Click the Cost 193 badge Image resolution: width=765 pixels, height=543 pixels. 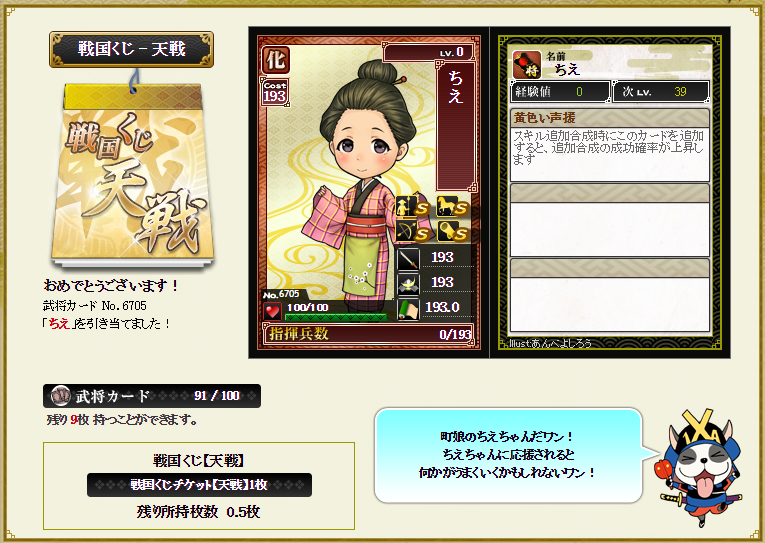pos(275,92)
